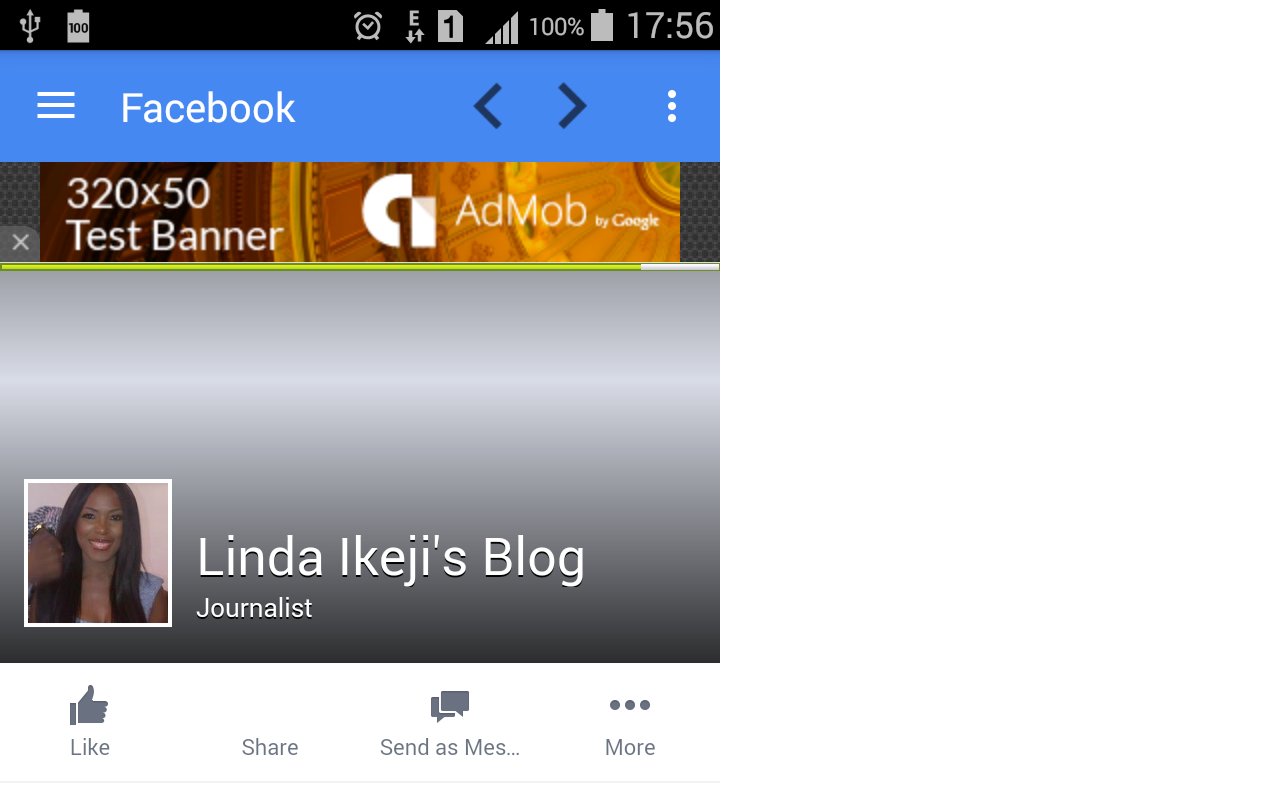Tap the thumbs-up Like icon
1280x800 pixels.
pyautogui.click(x=89, y=705)
